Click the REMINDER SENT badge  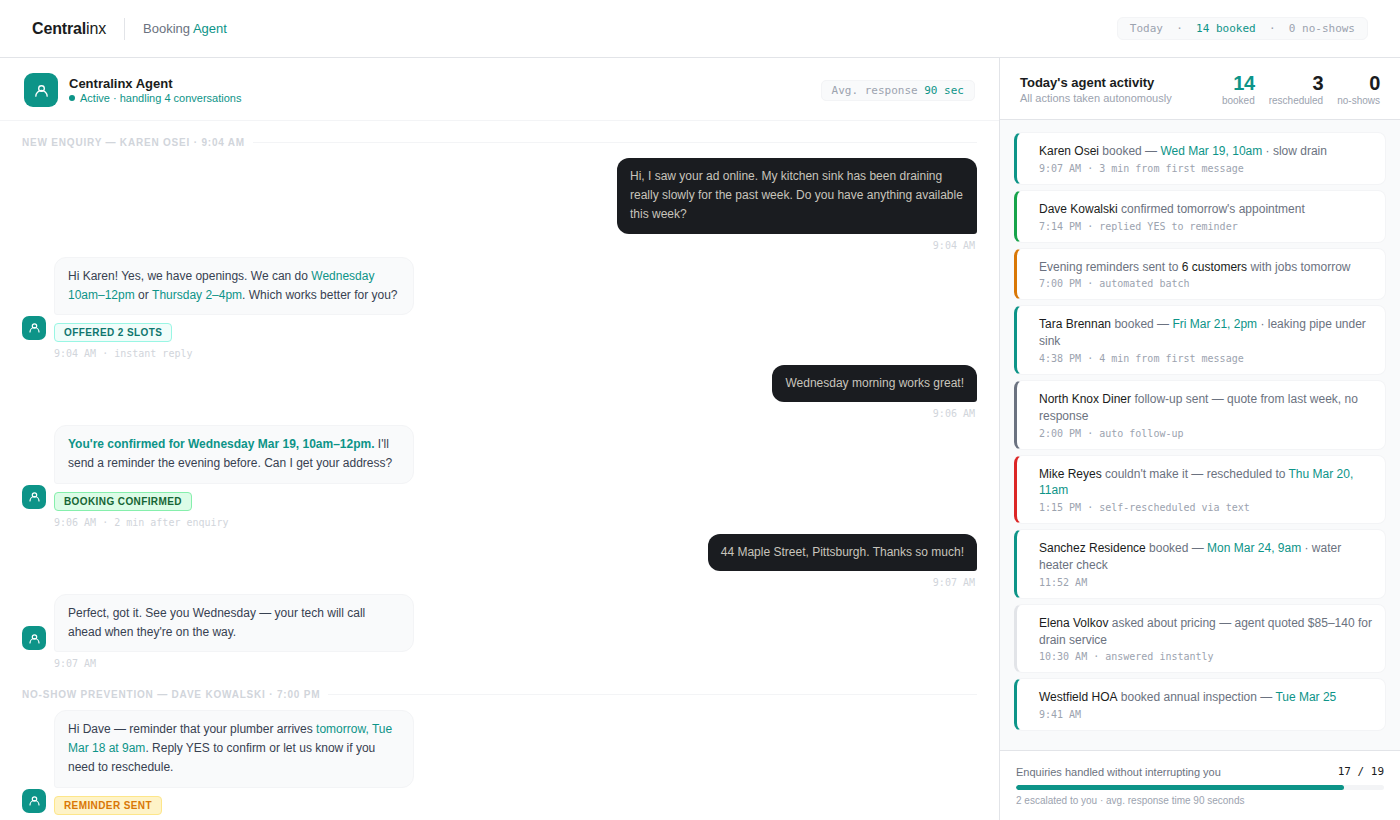[108, 805]
